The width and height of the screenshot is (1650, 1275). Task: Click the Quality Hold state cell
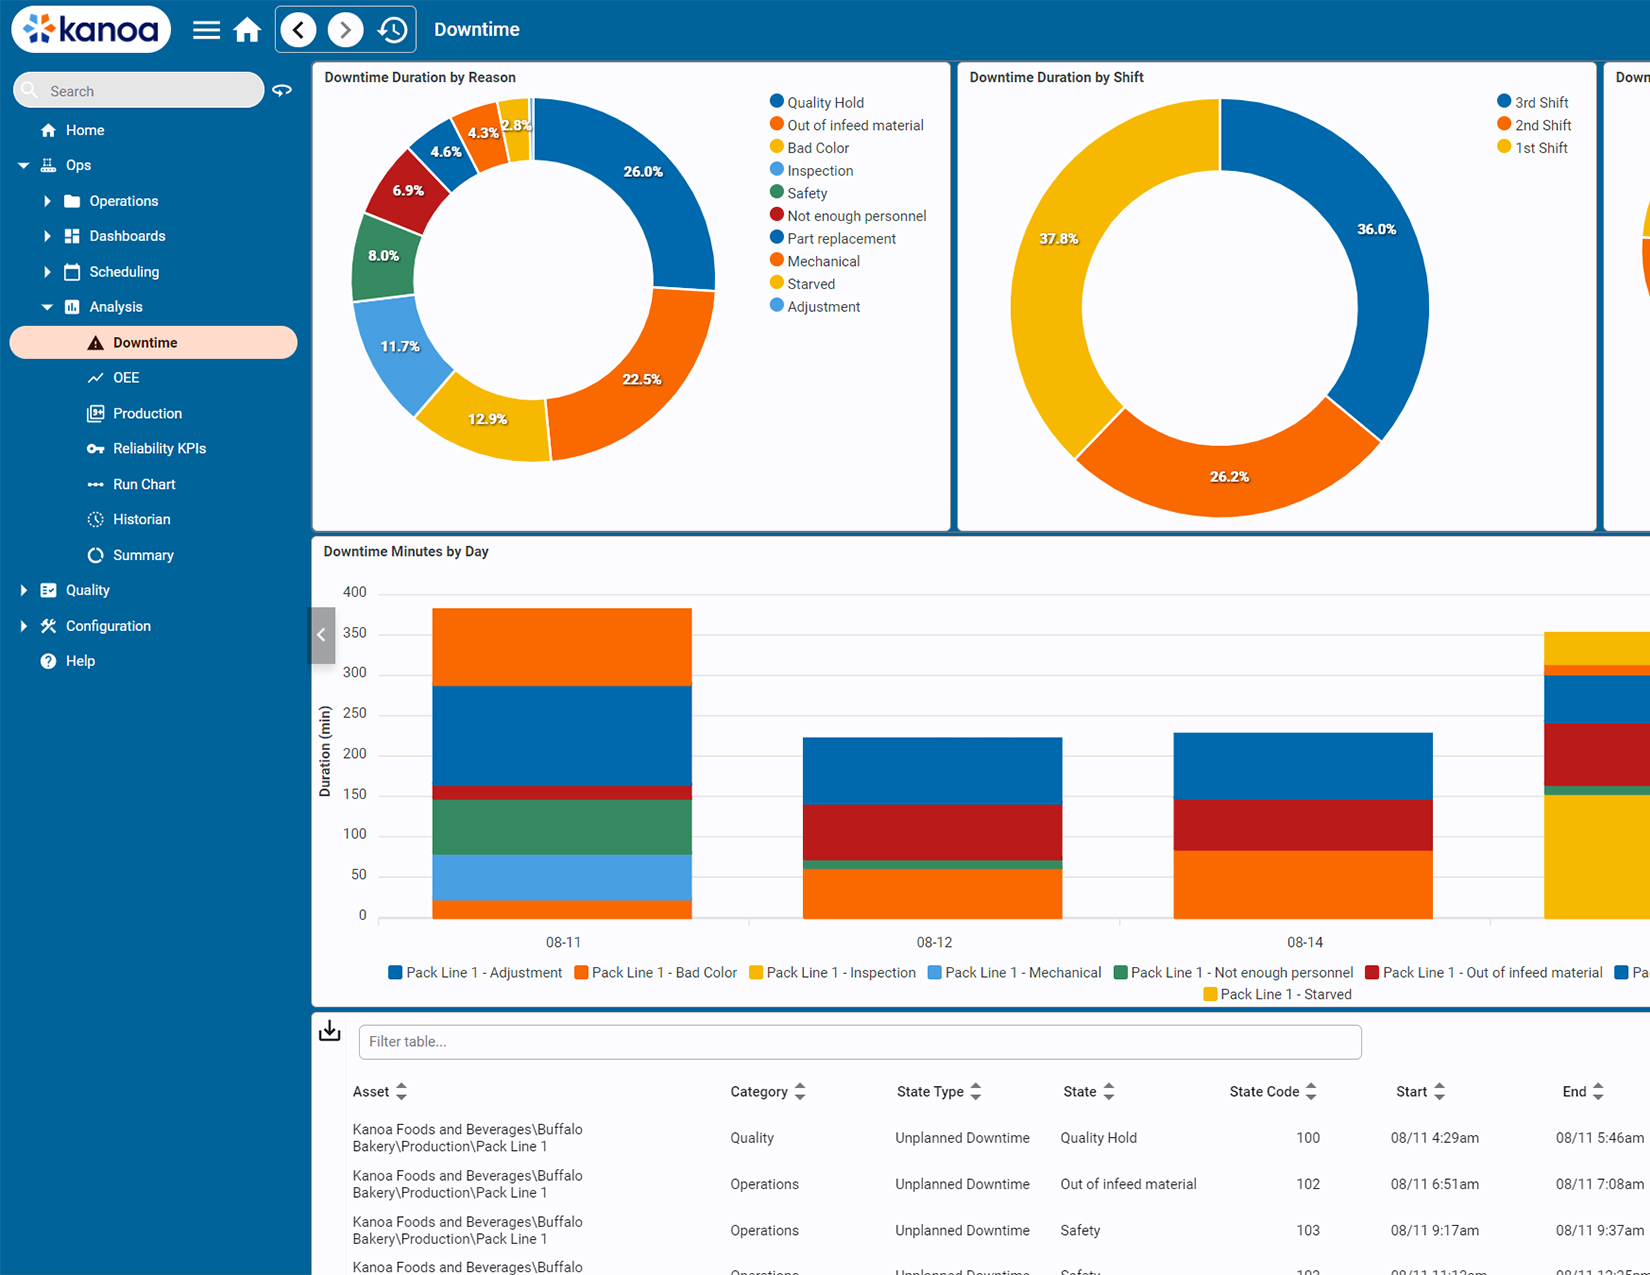pyautogui.click(x=1098, y=1138)
